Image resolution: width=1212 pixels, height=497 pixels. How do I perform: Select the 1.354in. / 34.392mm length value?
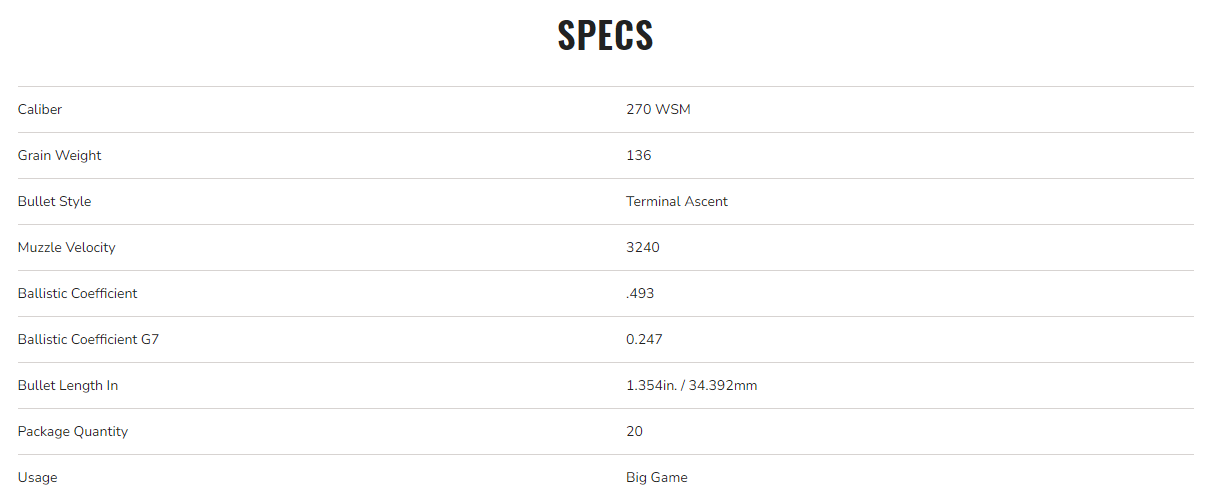click(x=691, y=385)
